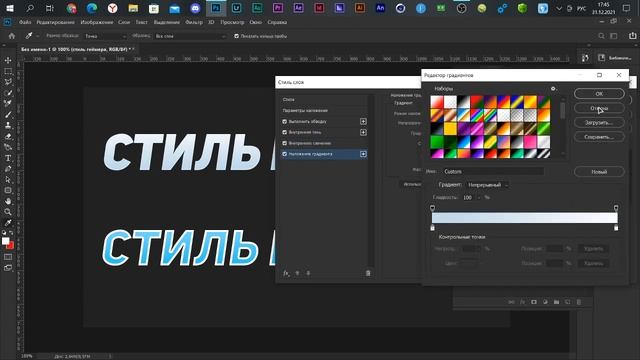The width and height of the screenshot is (640, 360).
Task: Select the Path Selection arrow tool
Action: [8, 180]
